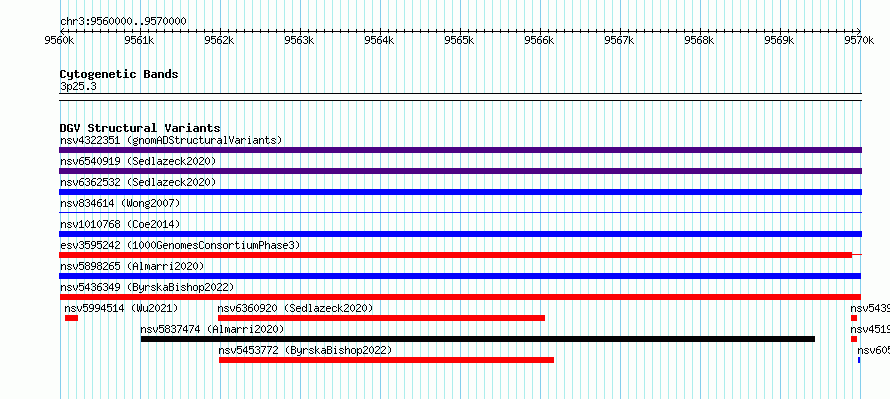Click the nsv5898265 blue variant bar

pyautogui.click(x=460, y=276)
